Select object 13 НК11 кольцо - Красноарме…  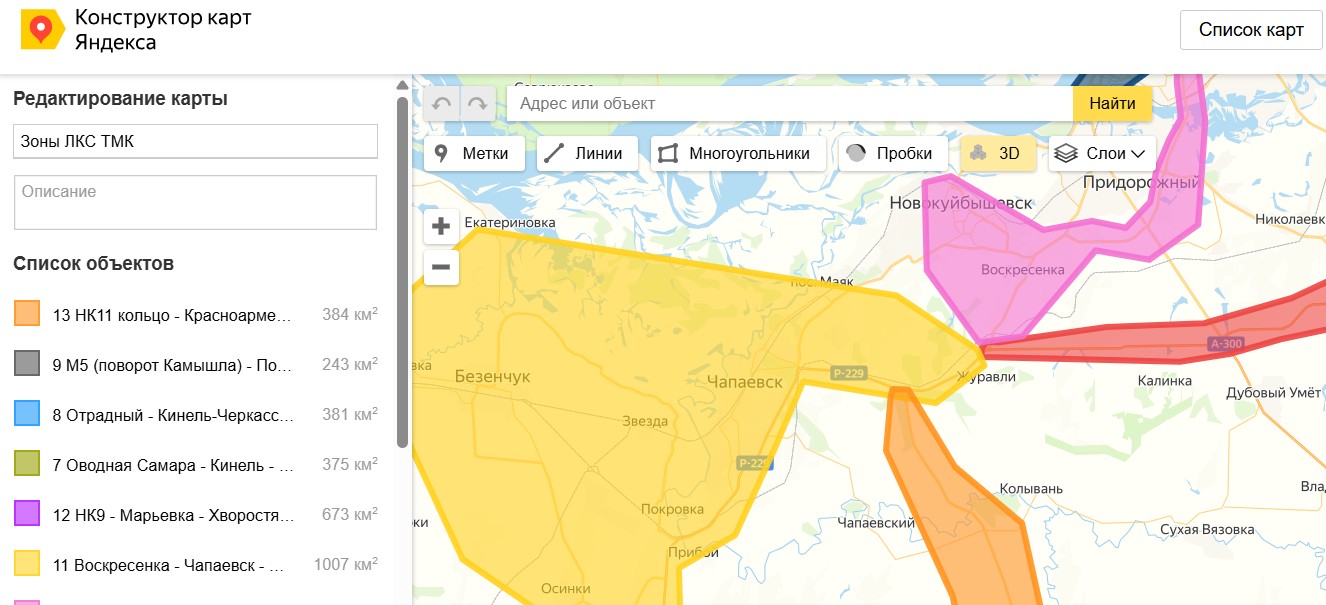172,315
